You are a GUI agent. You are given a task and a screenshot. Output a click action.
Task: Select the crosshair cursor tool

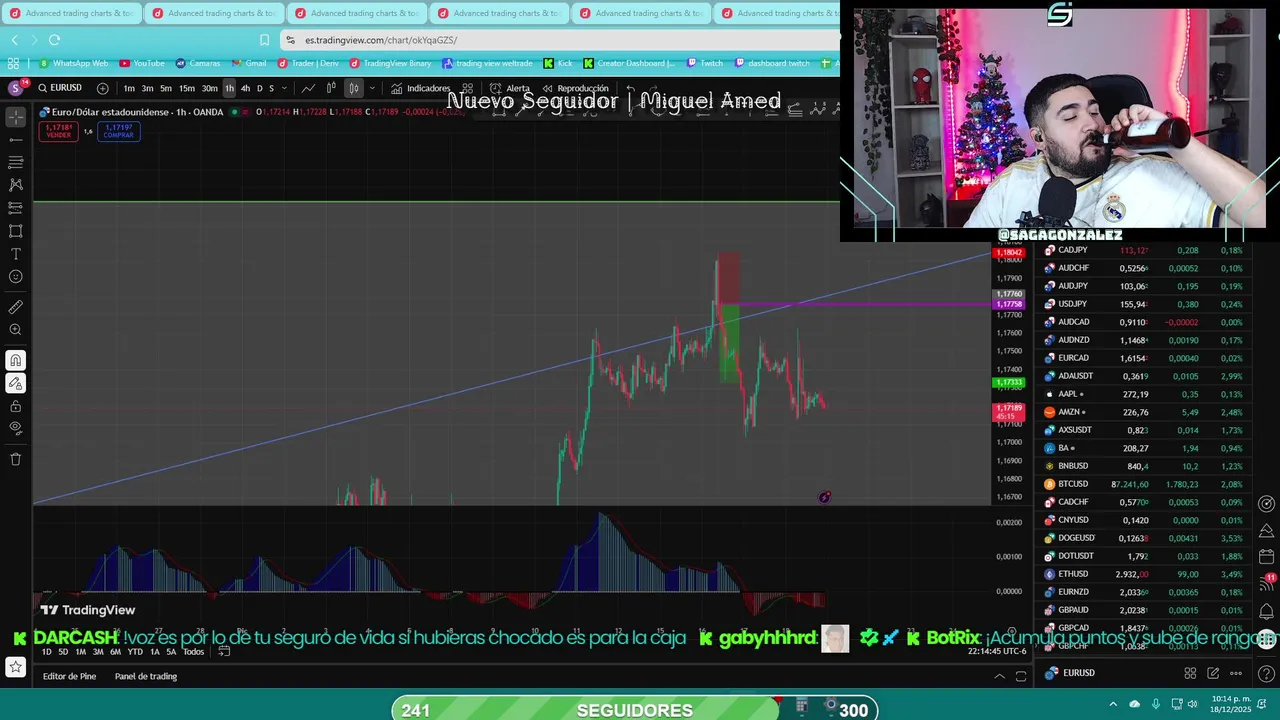coord(16,117)
